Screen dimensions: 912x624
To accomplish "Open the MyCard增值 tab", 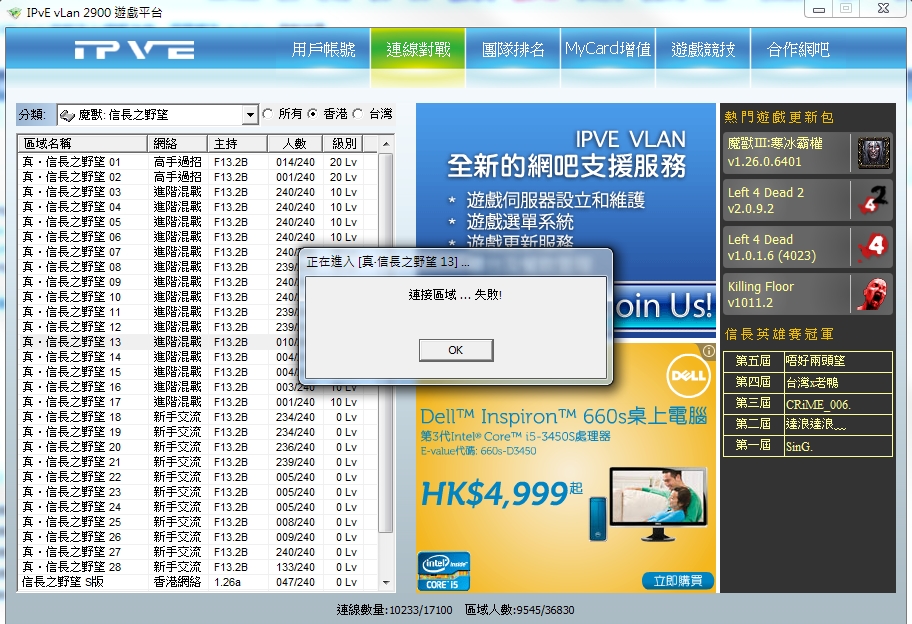I will click(x=608, y=49).
